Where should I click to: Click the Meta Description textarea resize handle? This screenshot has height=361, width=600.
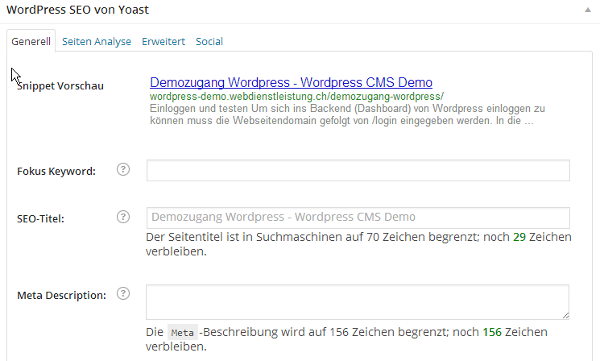tap(566, 315)
